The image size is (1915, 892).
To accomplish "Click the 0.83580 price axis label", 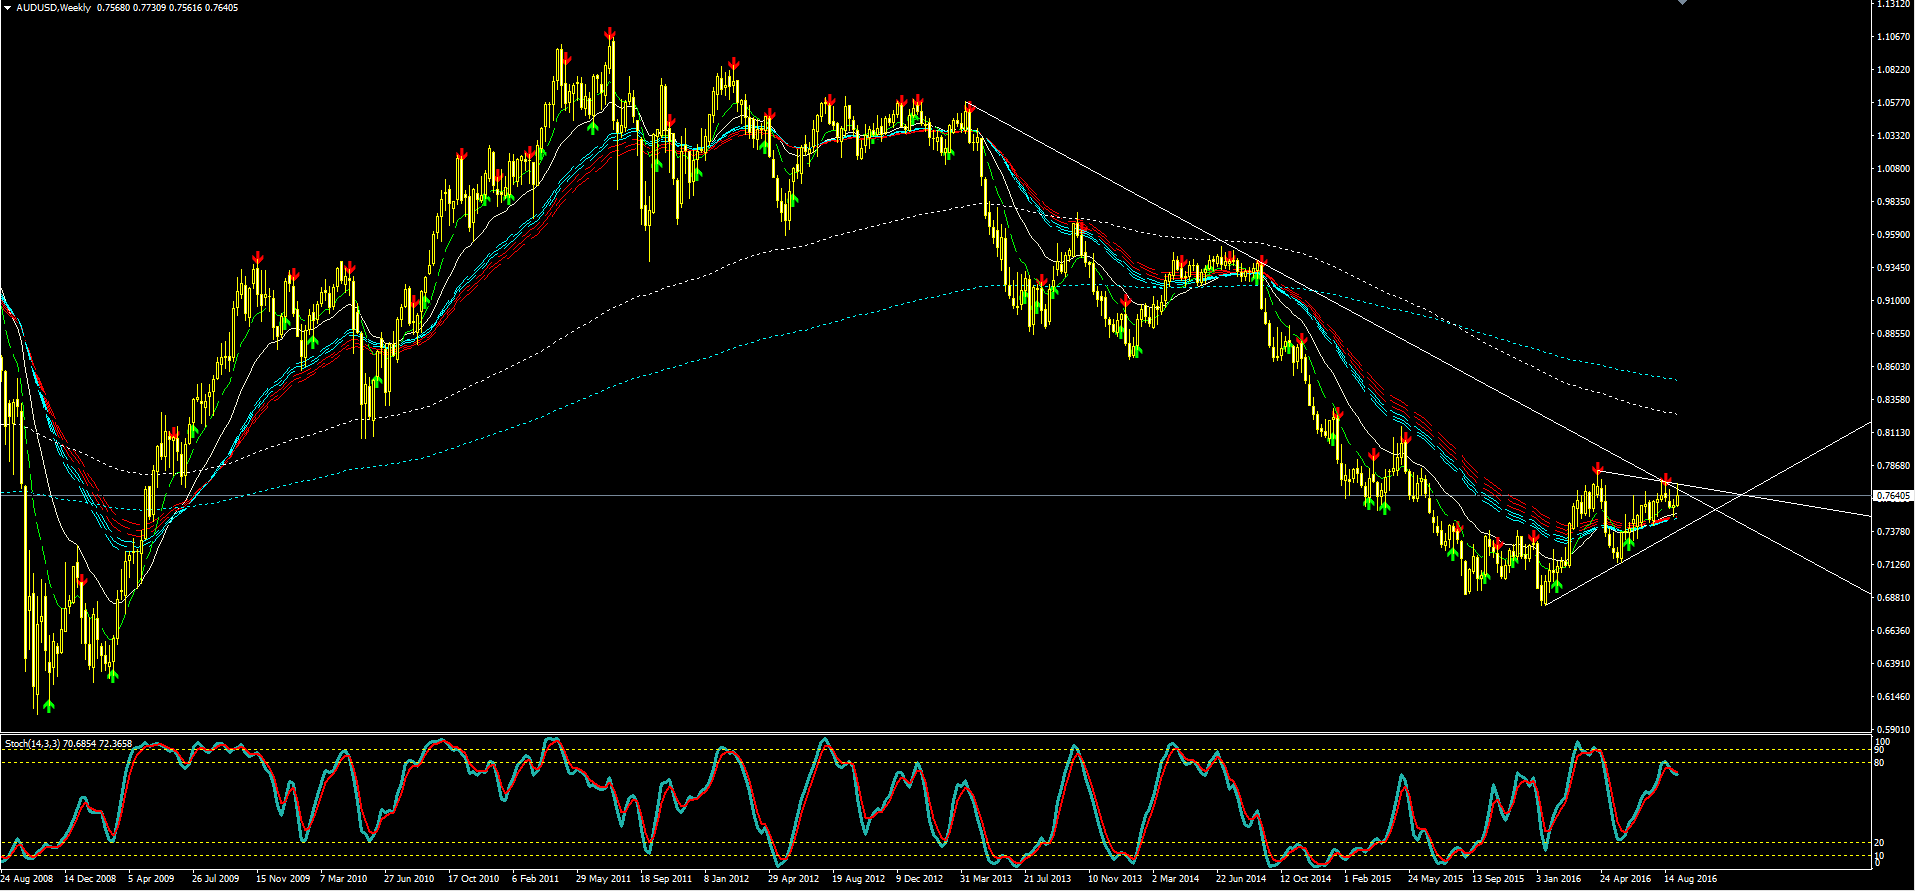I will point(1894,400).
